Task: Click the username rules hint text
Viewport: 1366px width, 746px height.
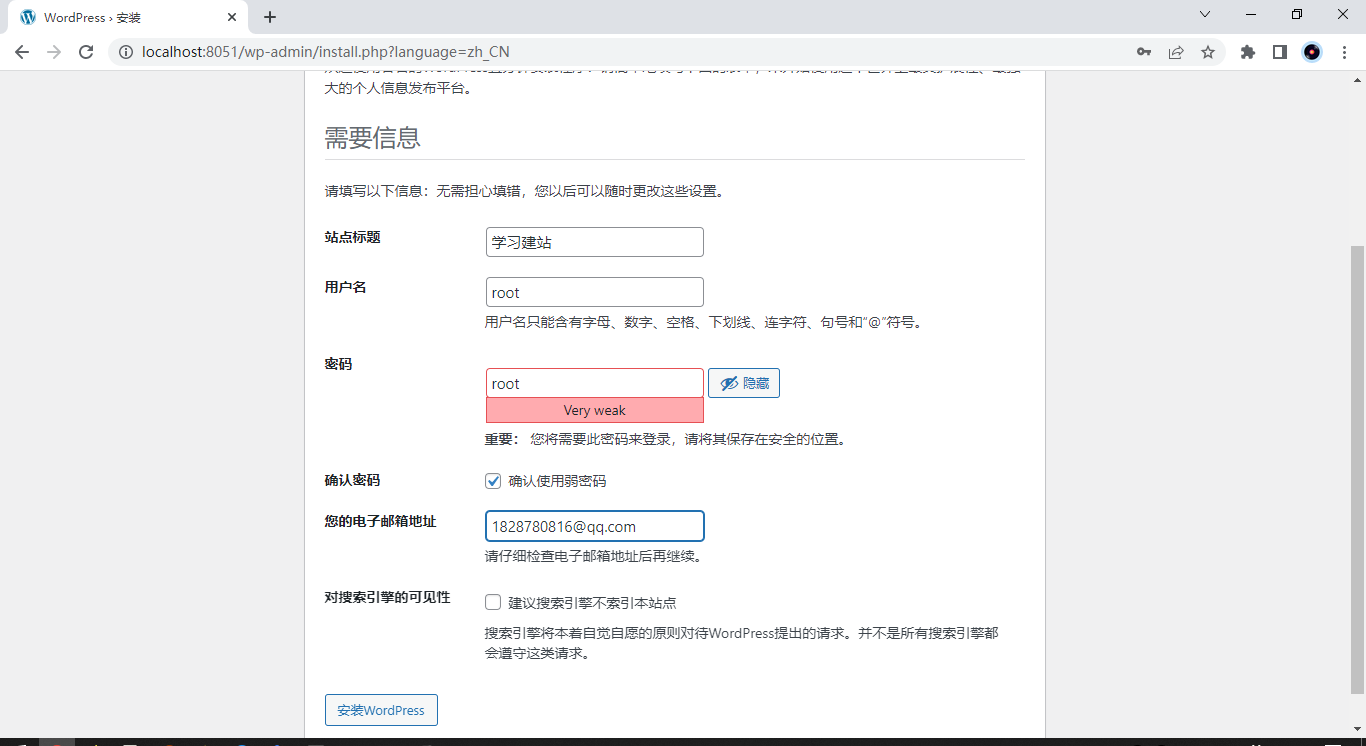Action: (704, 322)
